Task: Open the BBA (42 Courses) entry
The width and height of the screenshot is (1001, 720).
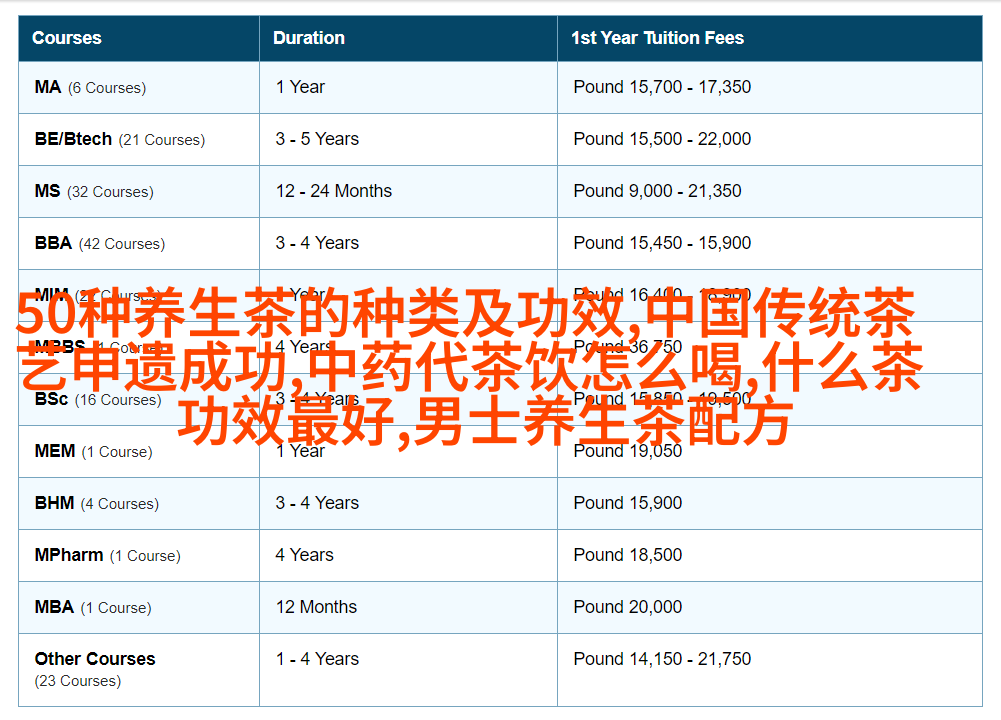Action: point(99,243)
